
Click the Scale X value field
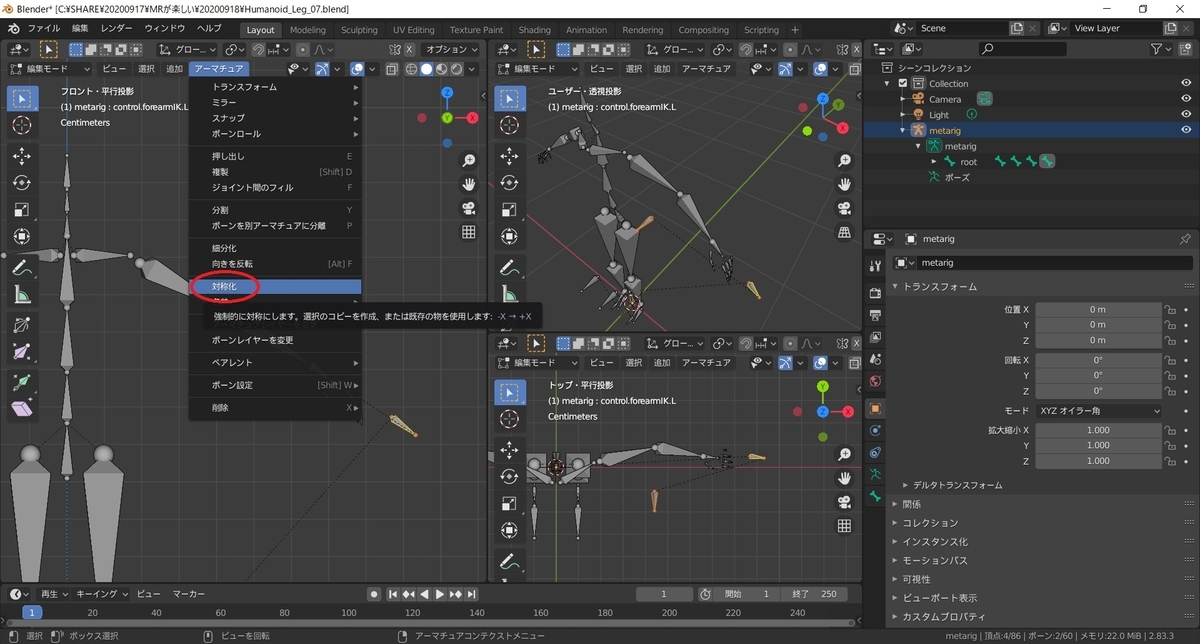tap(1097, 430)
